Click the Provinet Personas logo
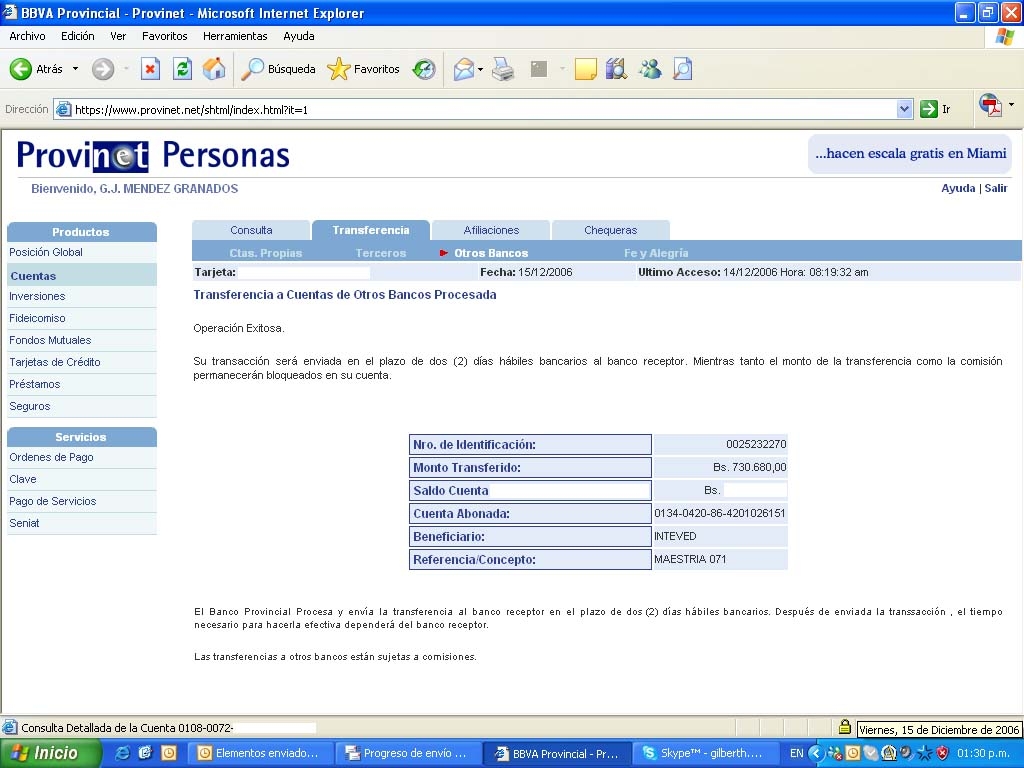The width and height of the screenshot is (1024, 768). click(x=153, y=156)
